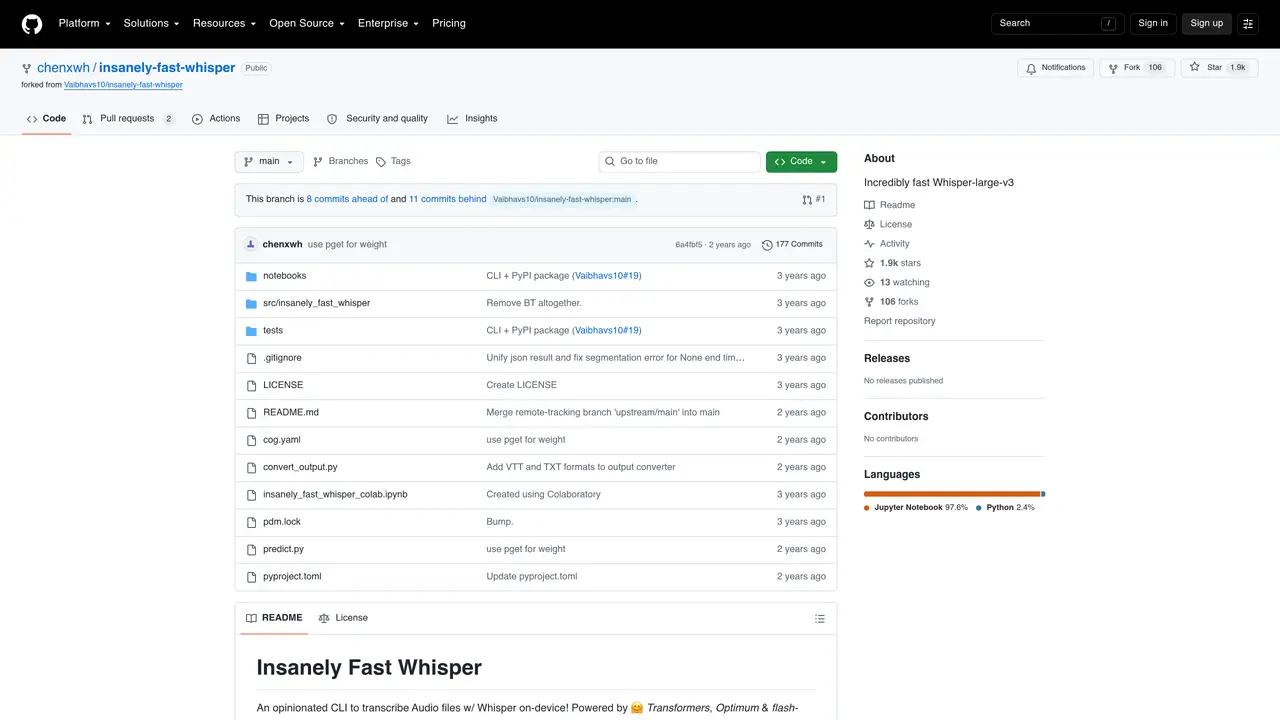The width and height of the screenshot is (1280, 720).
Task: Open the insanely-fast-whisper repository title link
Action: tap(167, 68)
